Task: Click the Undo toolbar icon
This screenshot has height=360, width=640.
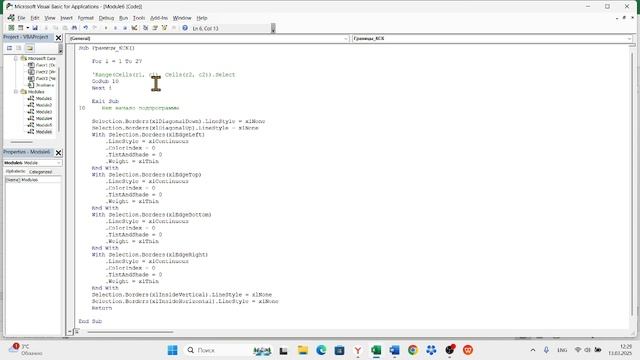Action: pos(86,28)
